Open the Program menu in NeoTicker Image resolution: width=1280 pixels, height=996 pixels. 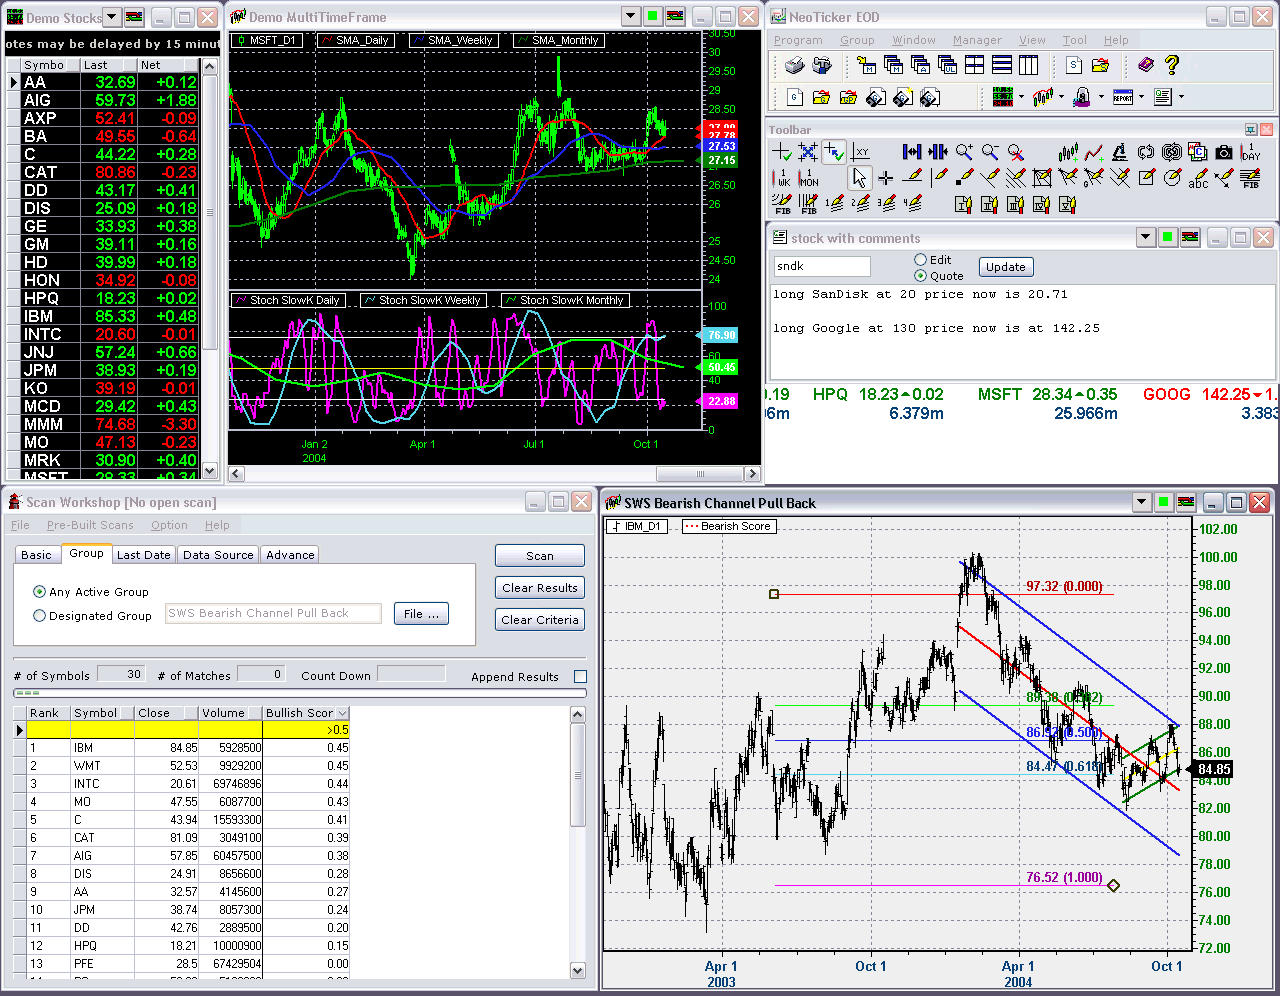798,40
